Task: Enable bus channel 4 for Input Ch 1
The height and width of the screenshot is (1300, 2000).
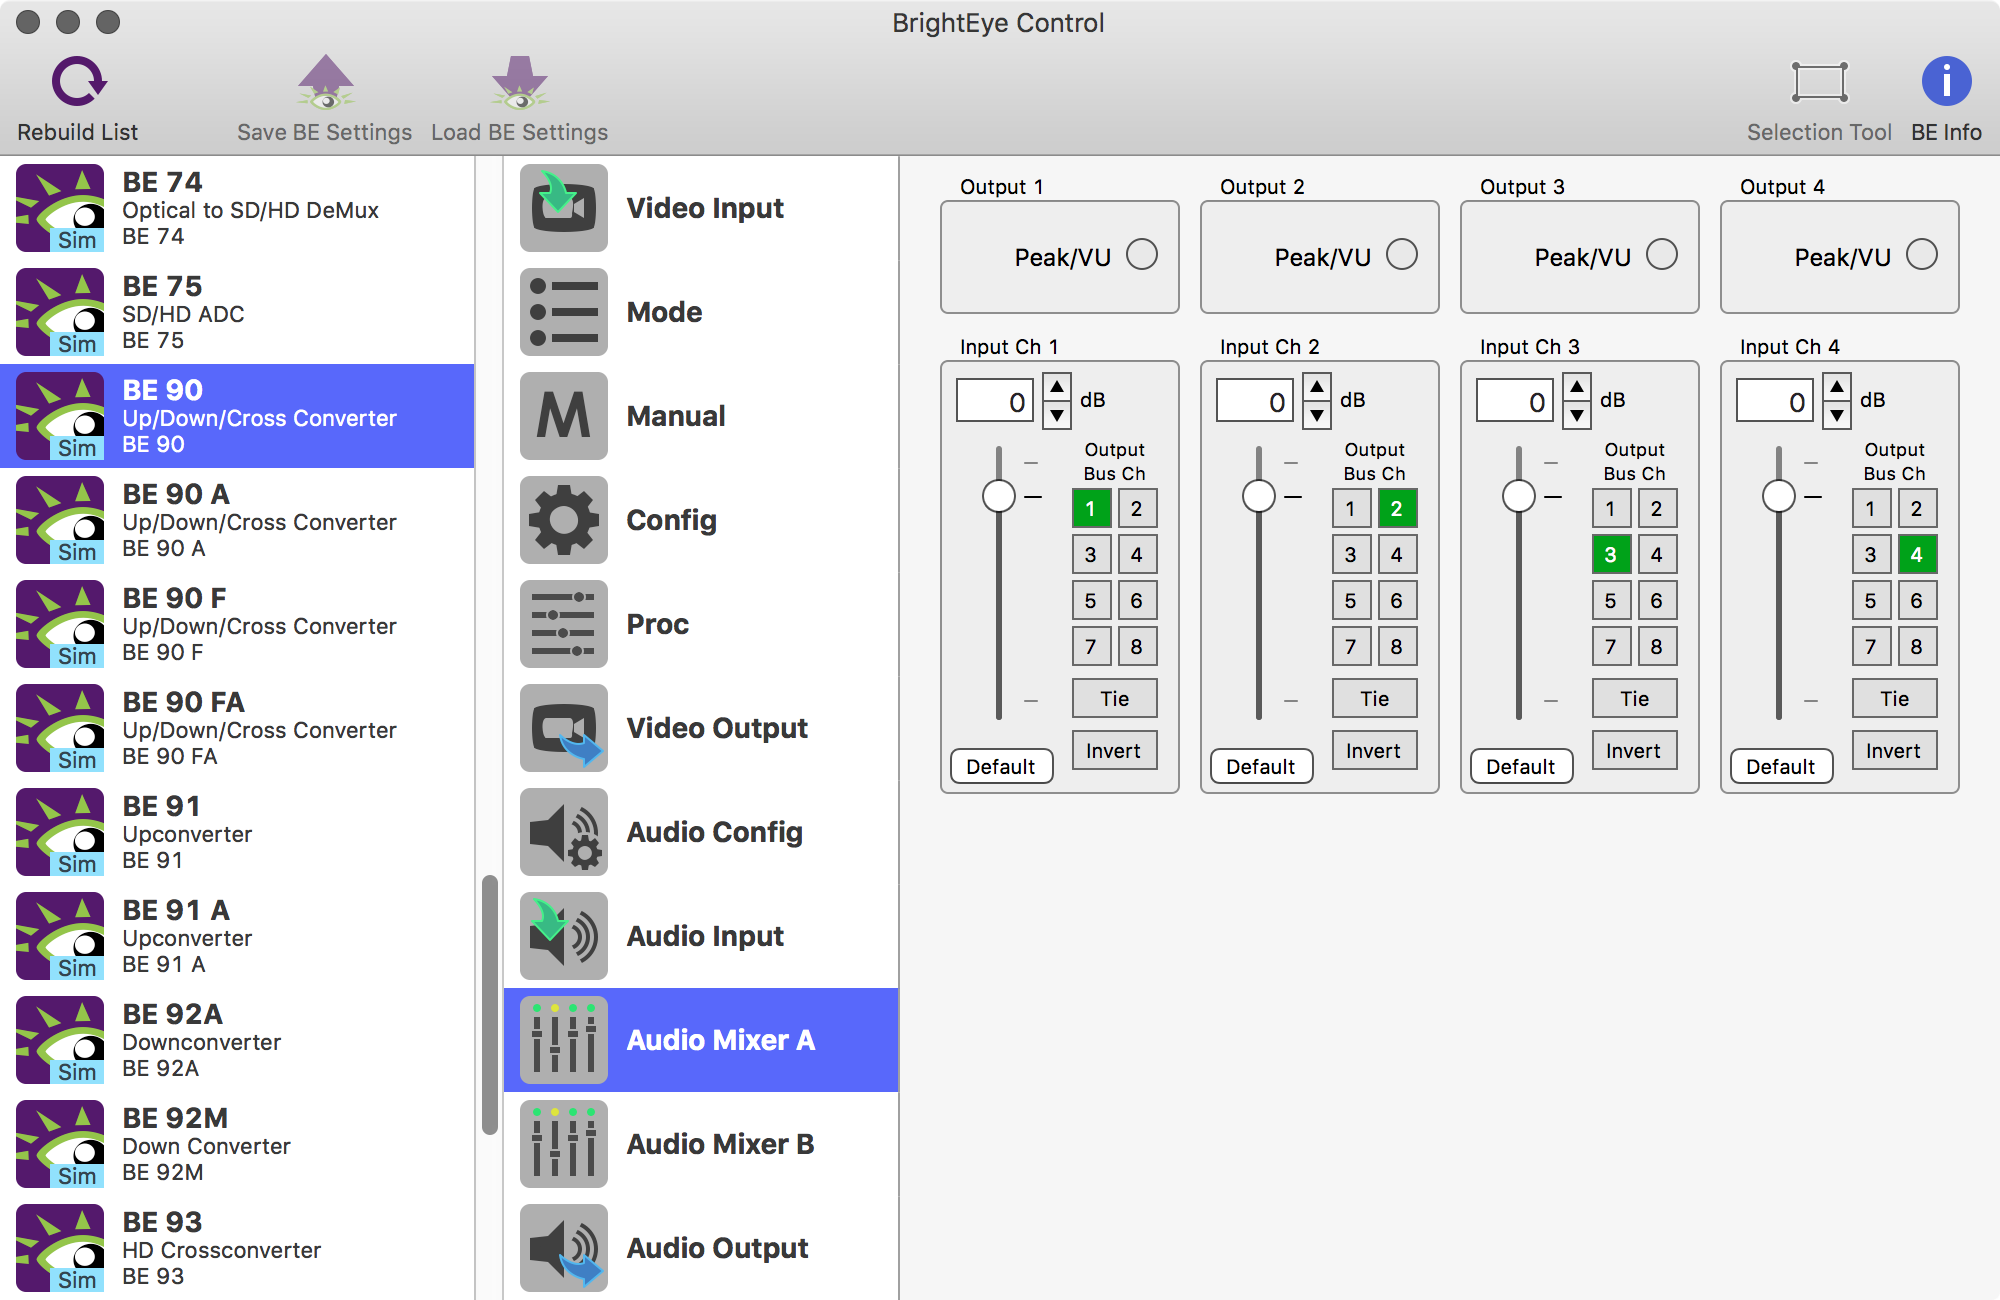Action: click(1137, 554)
